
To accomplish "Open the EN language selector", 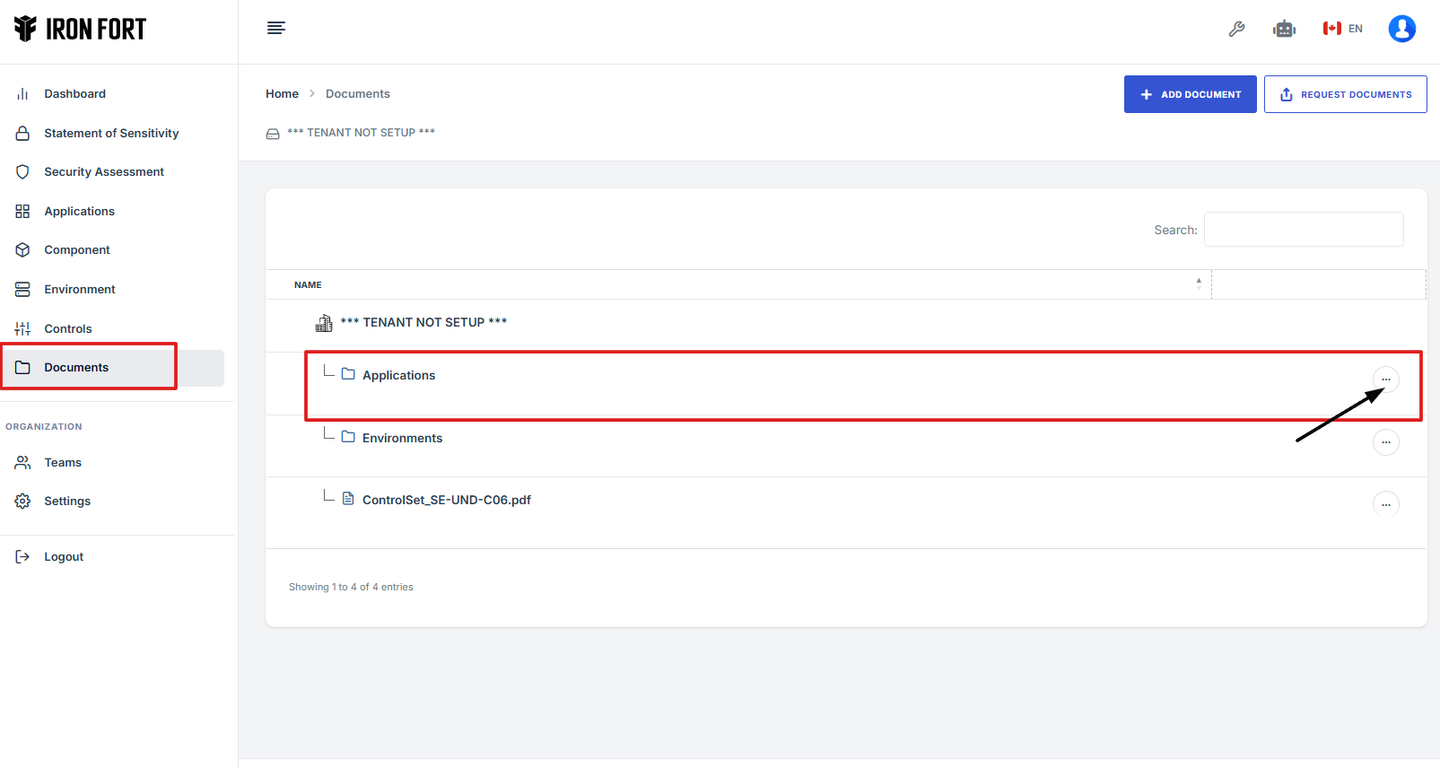I will click(1343, 29).
